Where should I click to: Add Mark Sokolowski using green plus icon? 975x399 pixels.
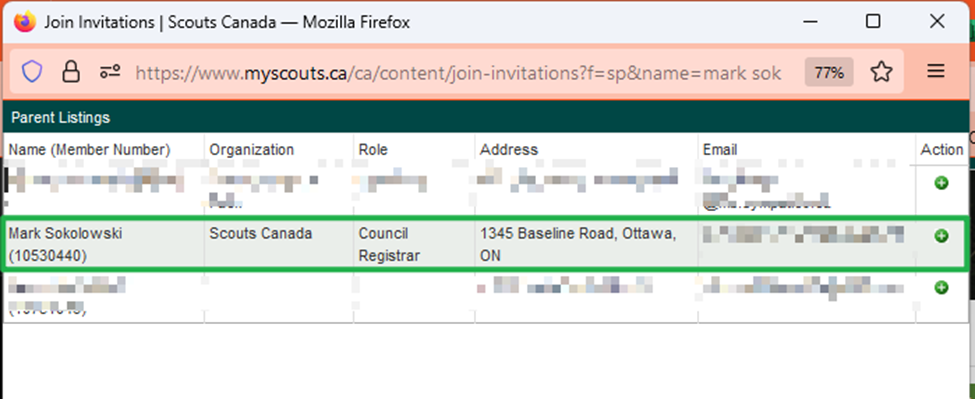(941, 236)
